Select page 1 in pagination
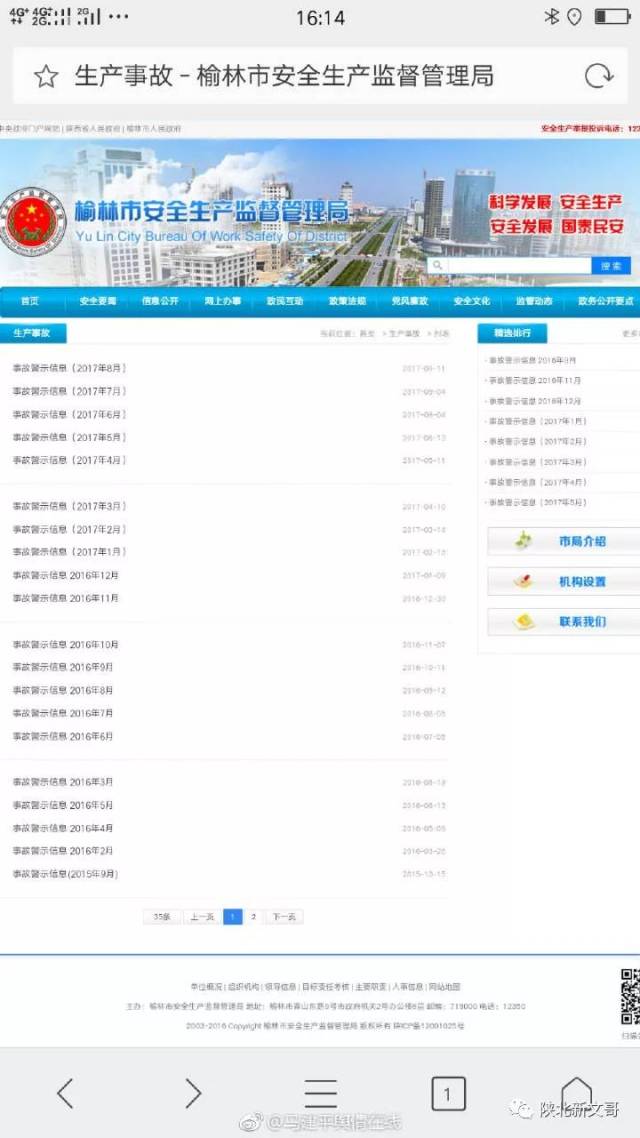This screenshot has width=640, height=1138. 232,917
